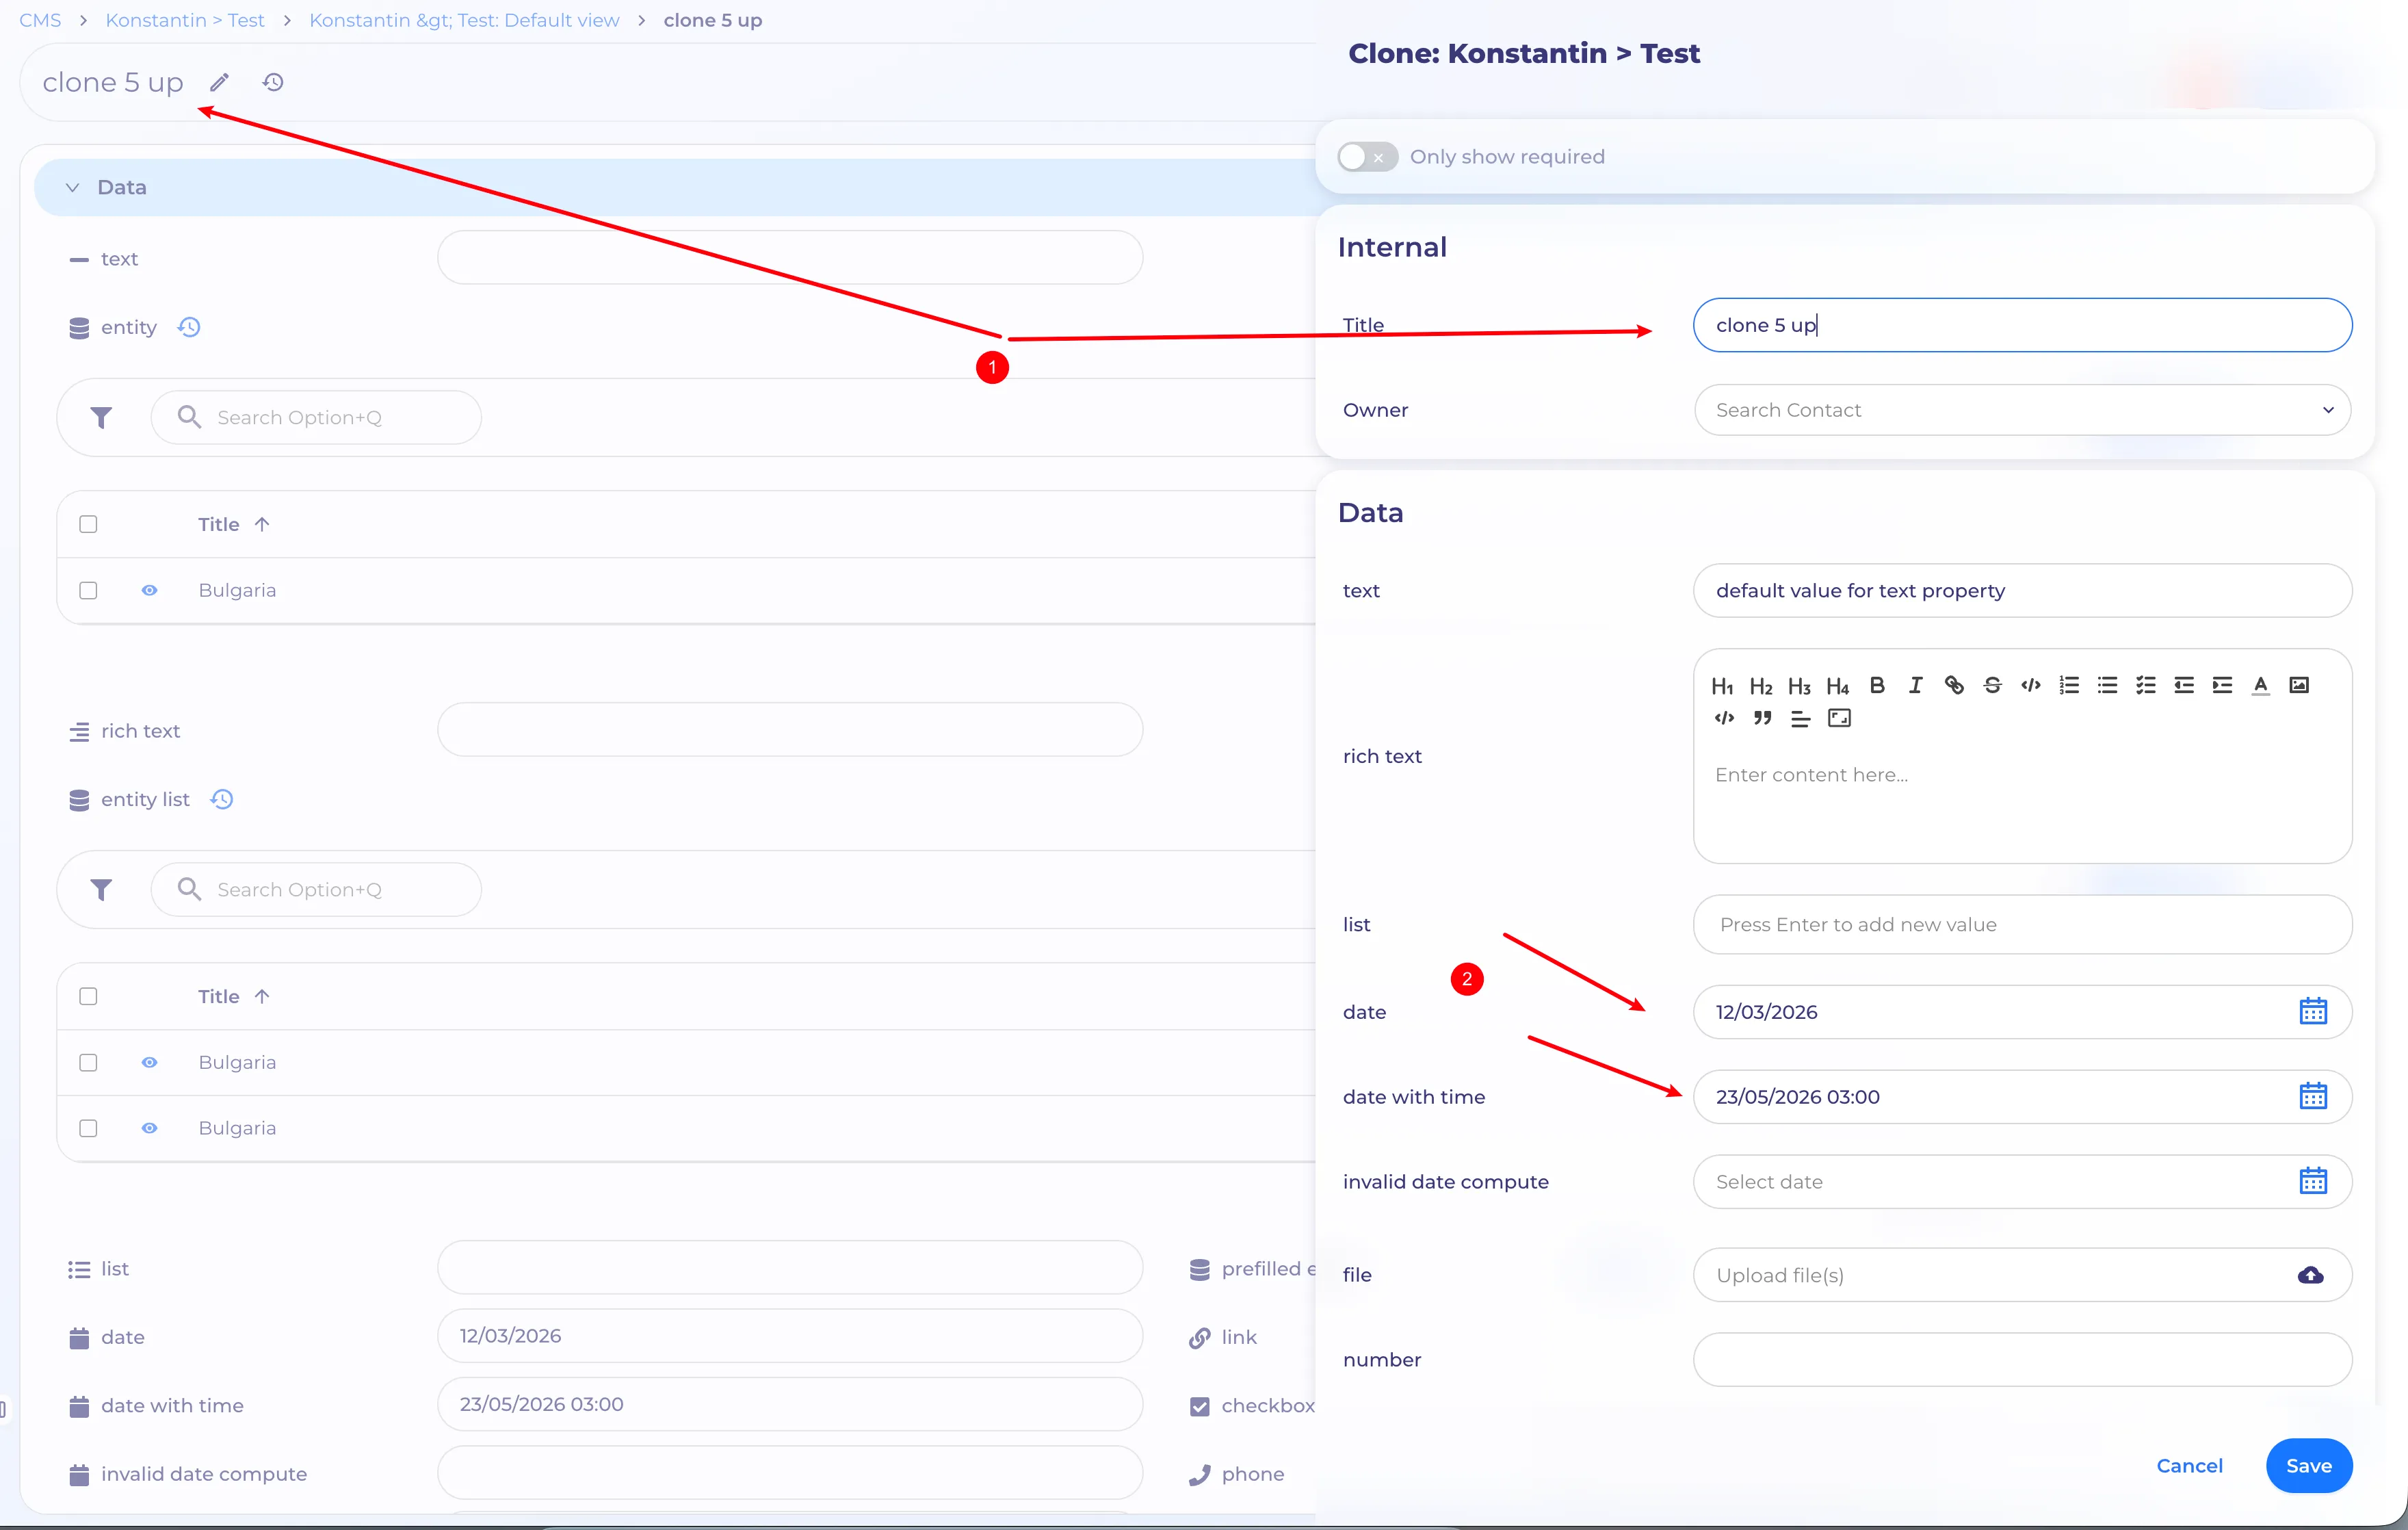
Task: Apply Heading 1 in the rich text toolbar
Action: click(1722, 686)
